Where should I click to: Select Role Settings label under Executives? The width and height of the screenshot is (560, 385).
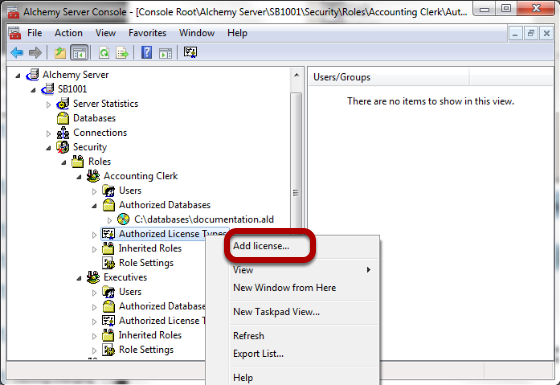click(x=146, y=350)
